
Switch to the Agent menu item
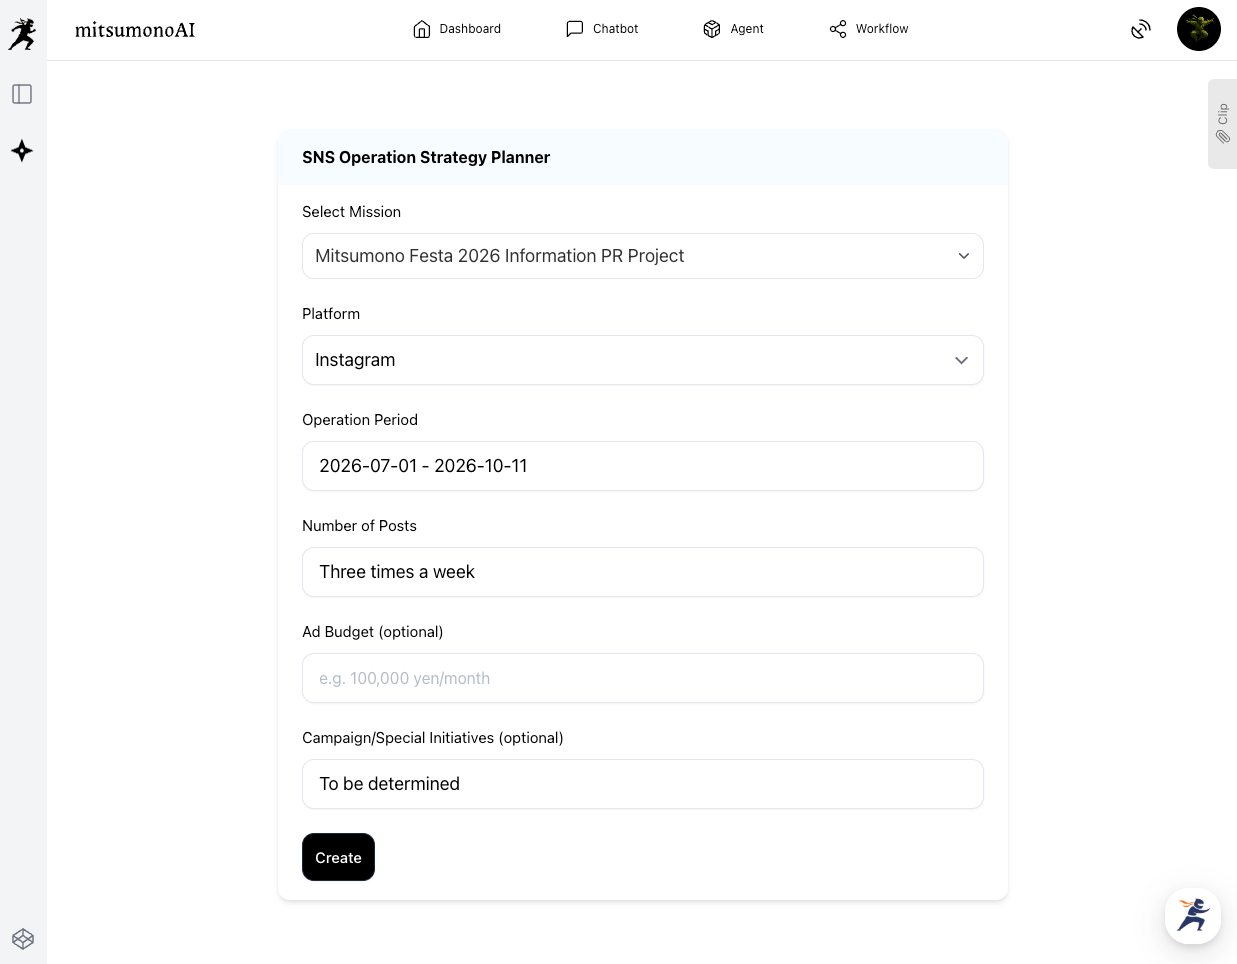tap(733, 29)
